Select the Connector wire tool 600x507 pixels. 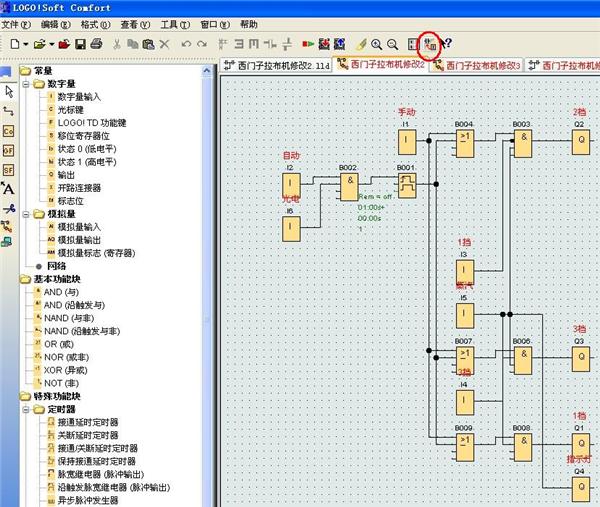coord(8,111)
